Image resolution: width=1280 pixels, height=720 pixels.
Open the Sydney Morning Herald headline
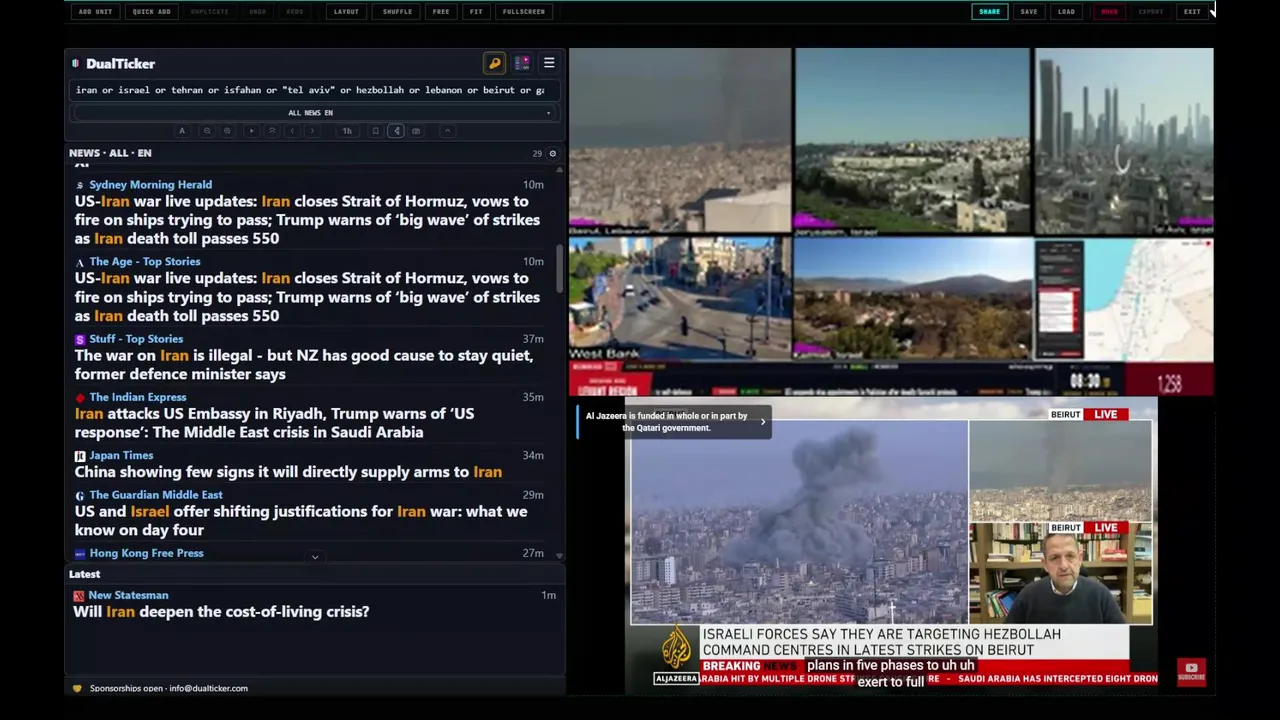[307, 220]
